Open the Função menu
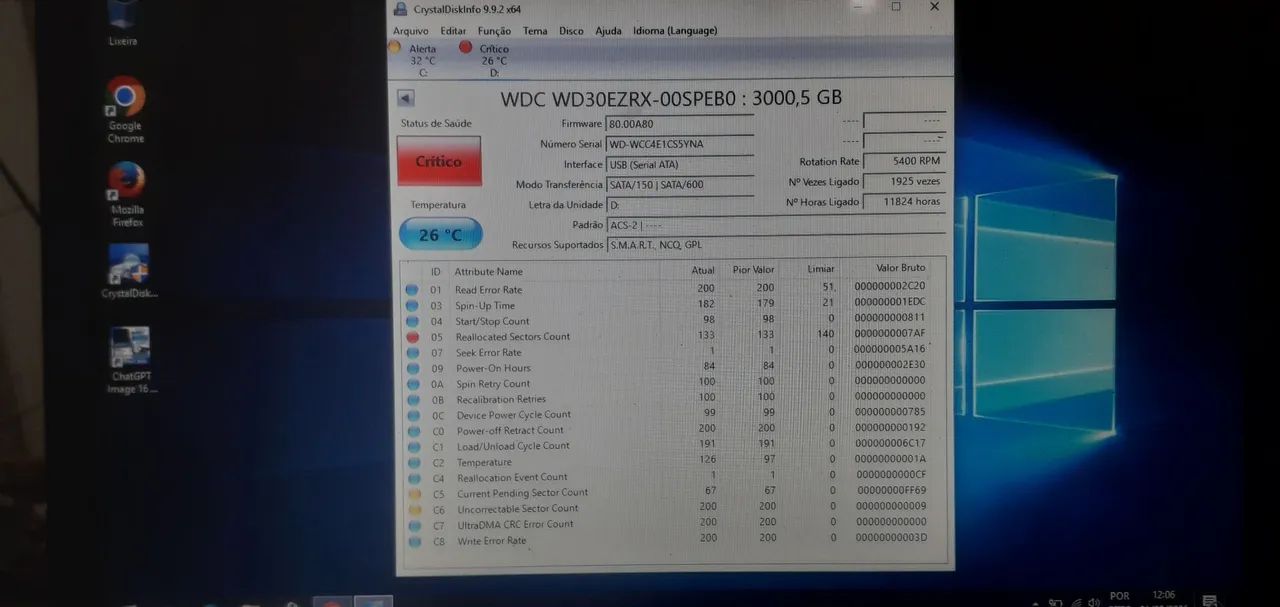The image size is (1280, 607). coord(494,31)
